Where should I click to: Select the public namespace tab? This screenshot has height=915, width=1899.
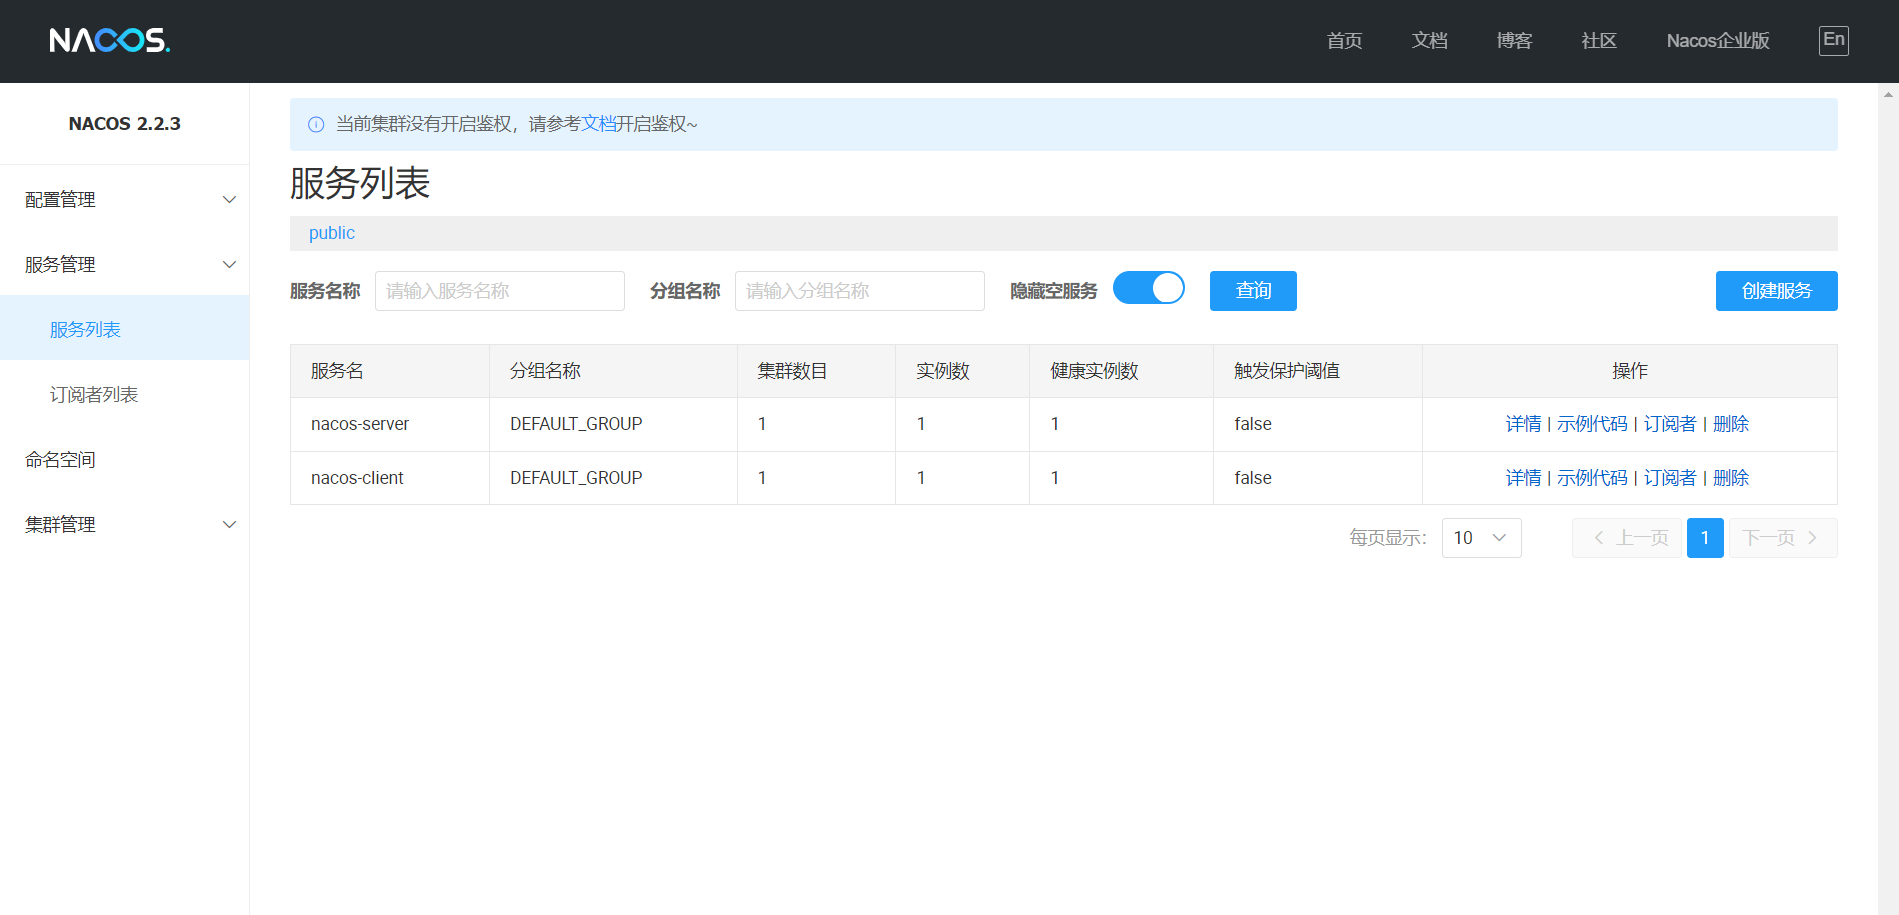(x=332, y=233)
